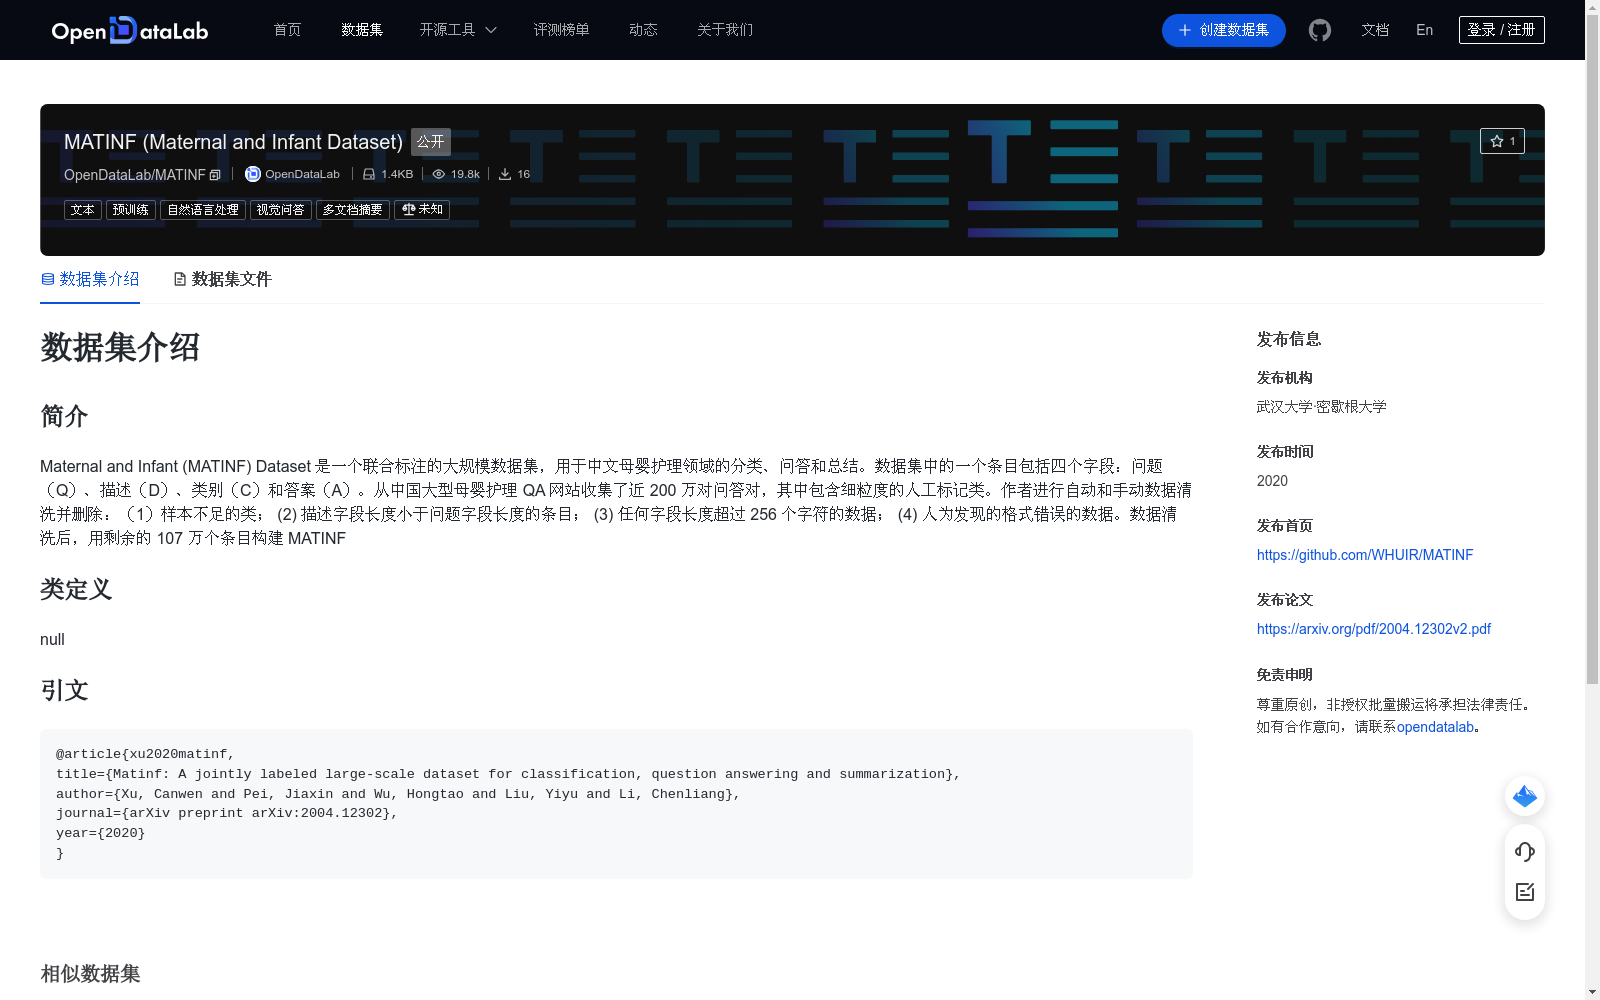Image resolution: width=1600 pixels, height=1000 pixels.
Task: Open https://github.com/WHUIR/MATINF link
Action: tap(1365, 555)
